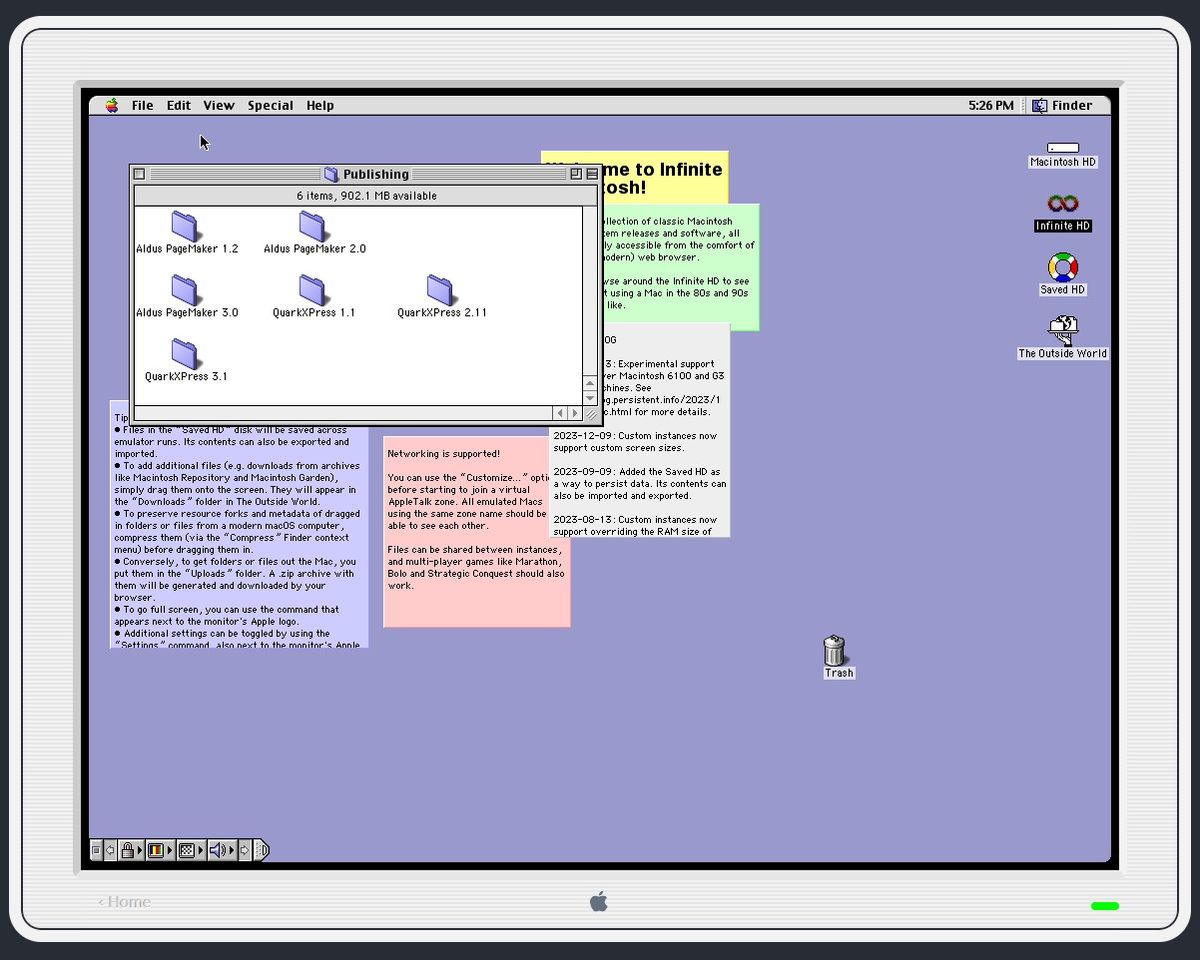Expand padlock module popup arrow in control strip
The height and width of the screenshot is (960, 1200).
click(140, 850)
